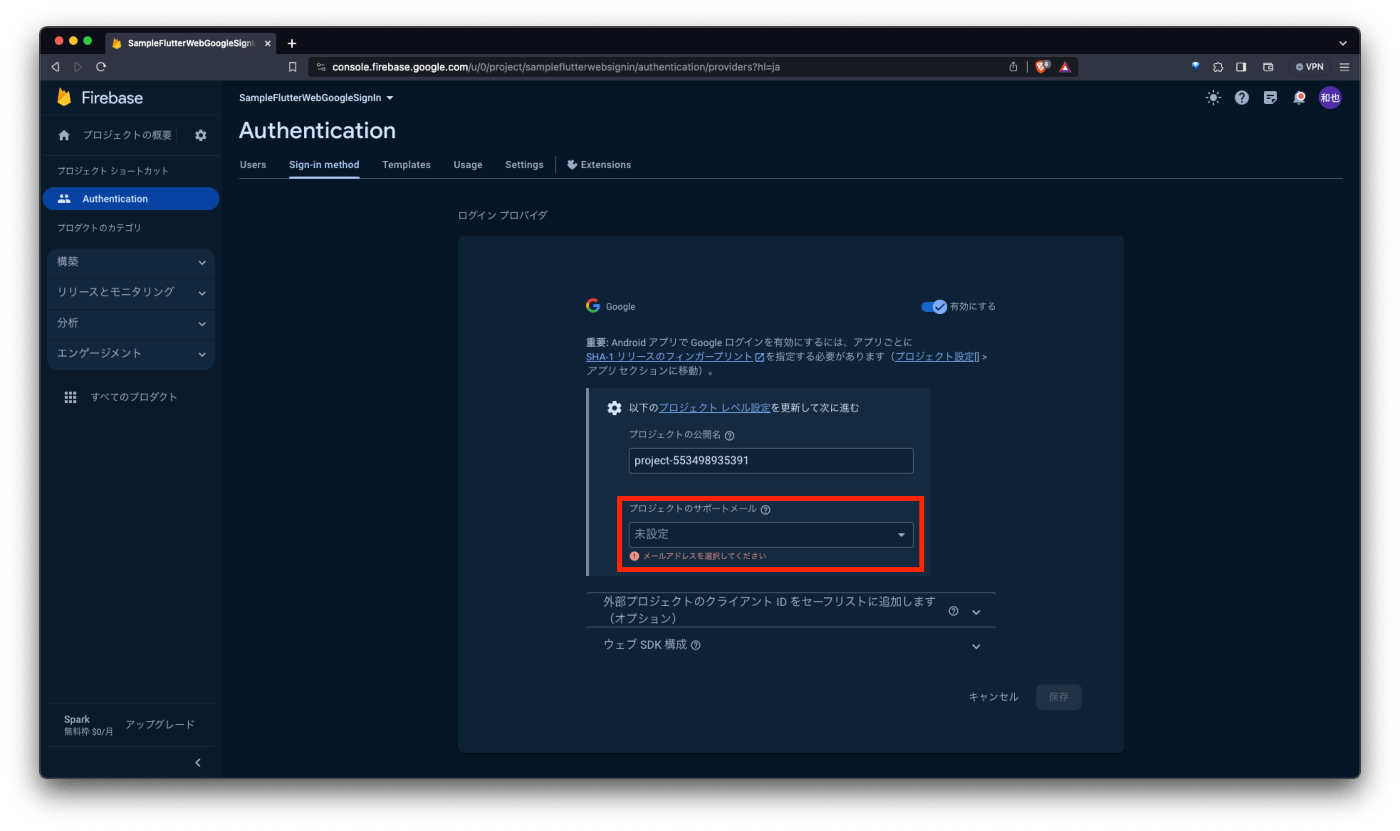Open the SHA-1 リリースのフィンガープリント link
The height and width of the screenshot is (831, 1400).
(x=675, y=357)
